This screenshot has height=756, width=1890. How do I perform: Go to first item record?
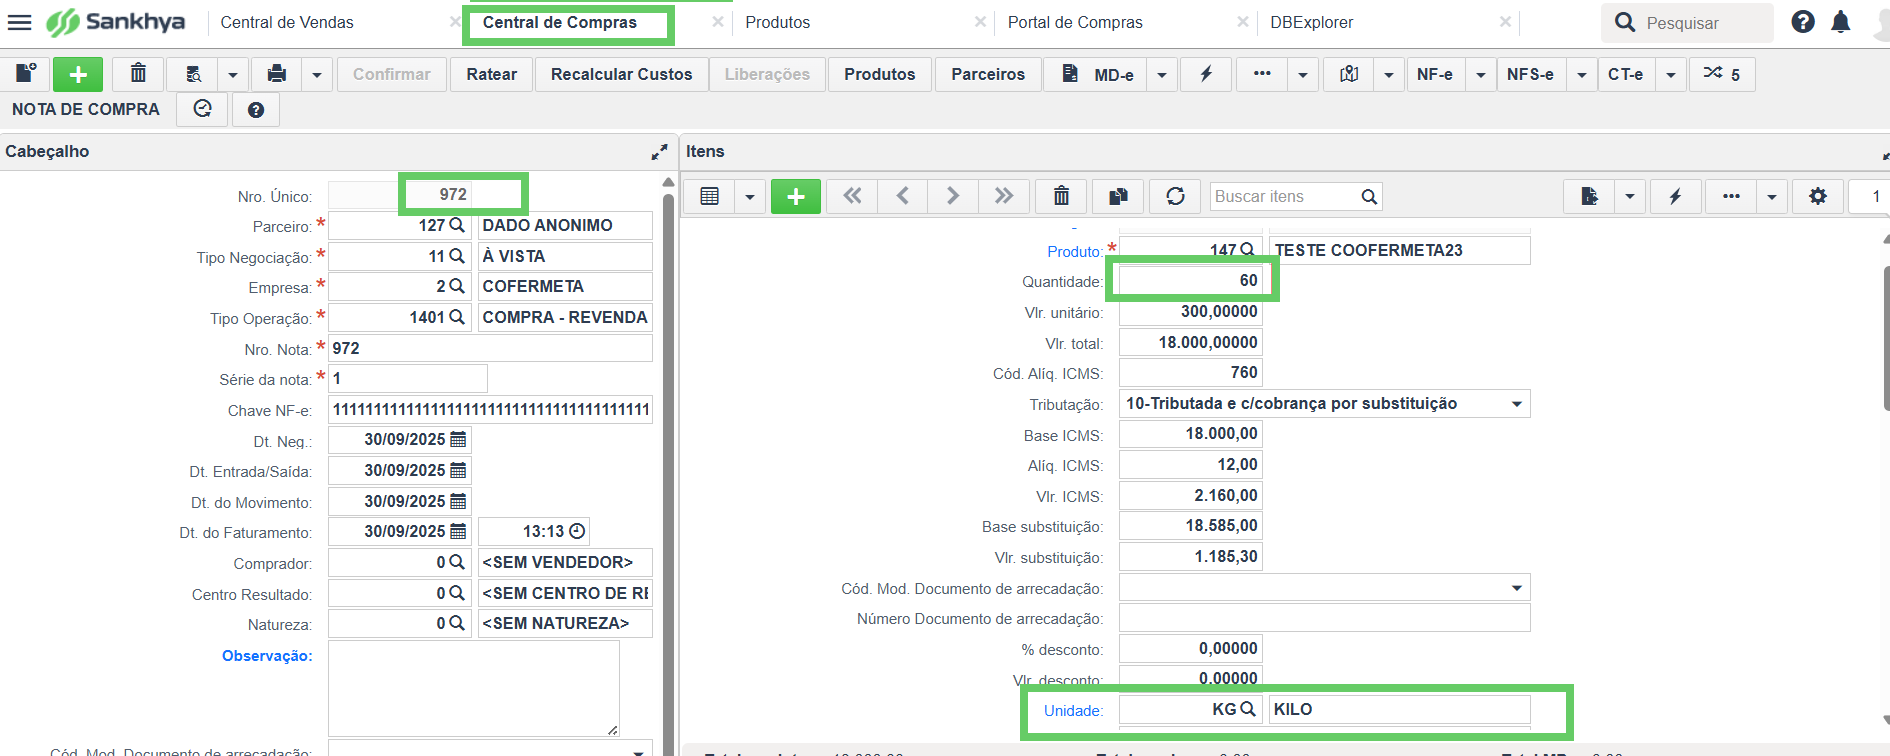pos(852,196)
